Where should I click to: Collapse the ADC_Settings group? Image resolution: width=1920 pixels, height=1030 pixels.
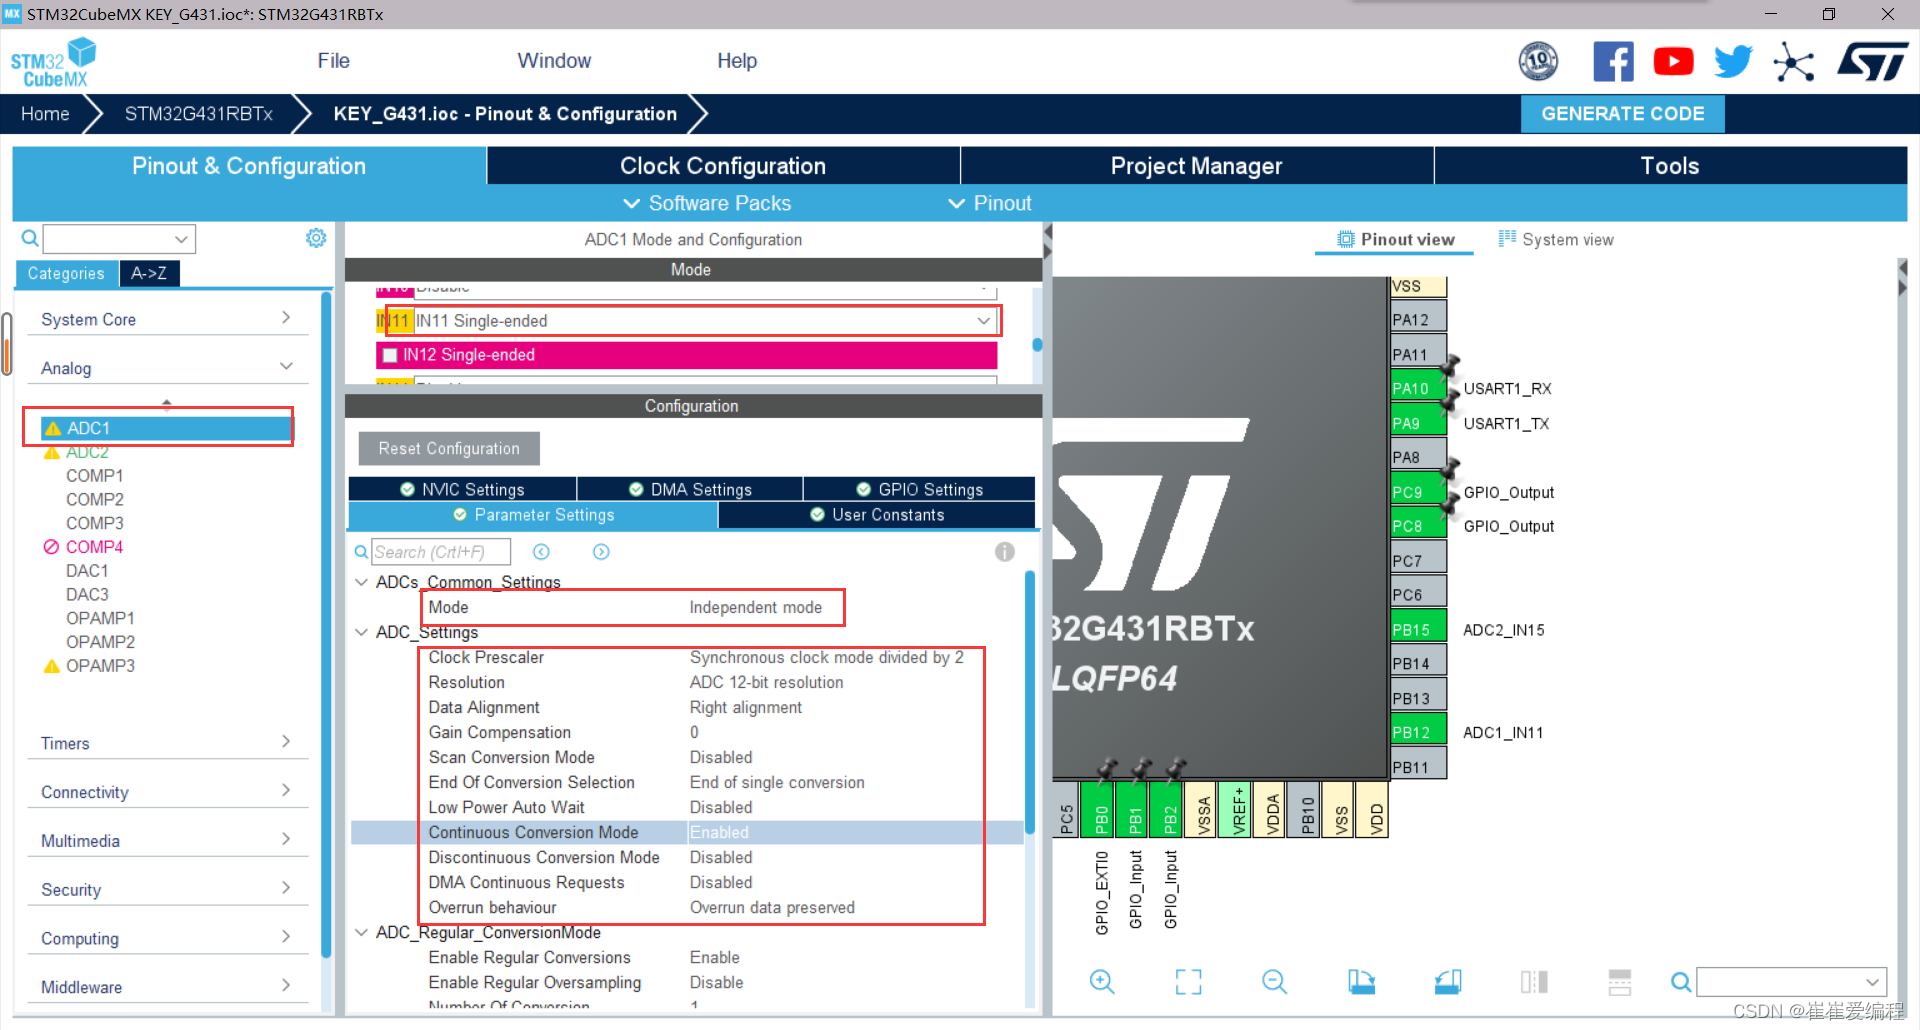(361, 632)
